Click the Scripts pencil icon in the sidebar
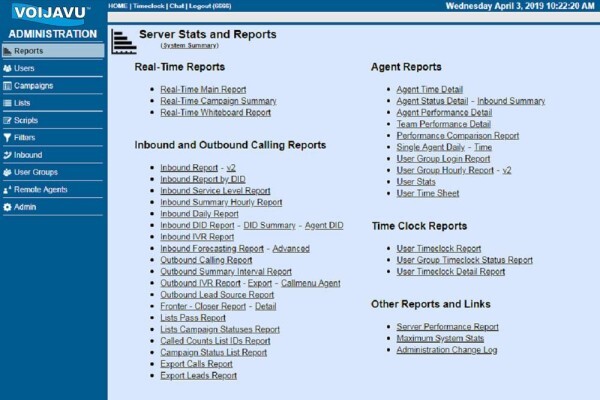This screenshot has height=400, width=600. 7,120
